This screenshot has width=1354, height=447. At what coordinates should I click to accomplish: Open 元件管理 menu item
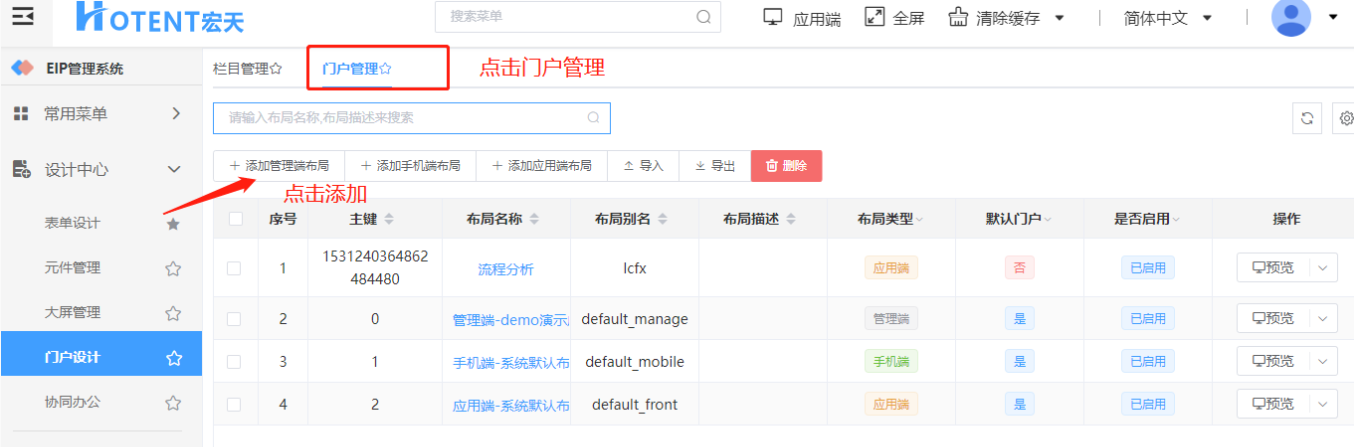[72, 268]
